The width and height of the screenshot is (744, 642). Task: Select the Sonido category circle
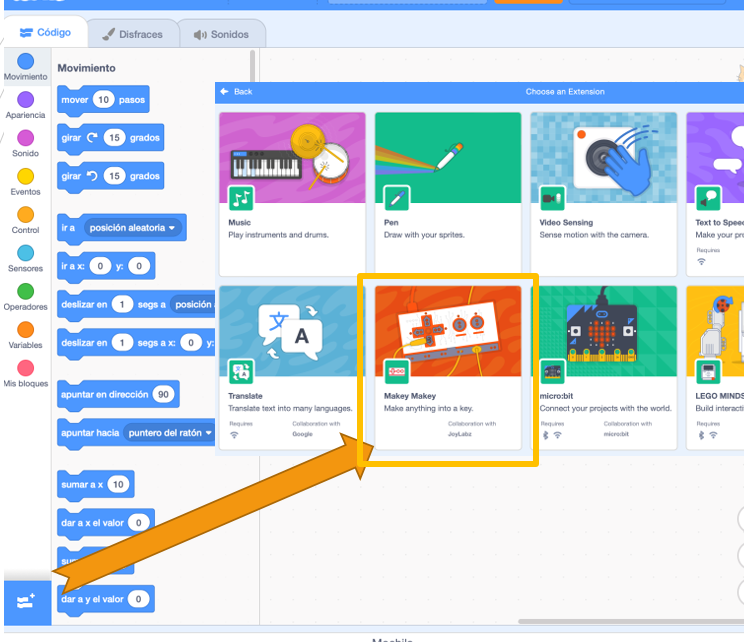pos(26,138)
